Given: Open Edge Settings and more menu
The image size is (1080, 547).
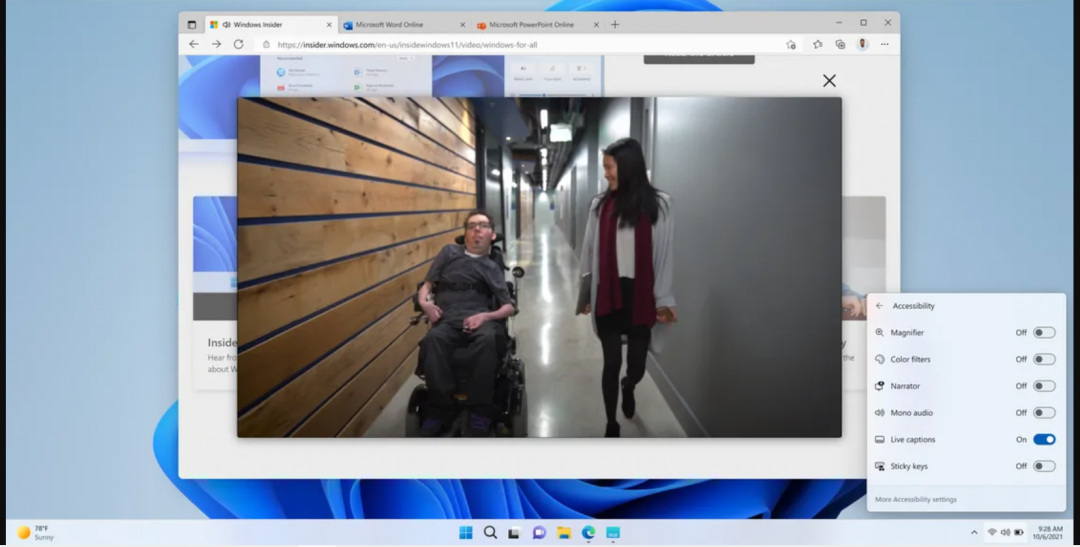Looking at the screenshot, I should coord(884,44).
